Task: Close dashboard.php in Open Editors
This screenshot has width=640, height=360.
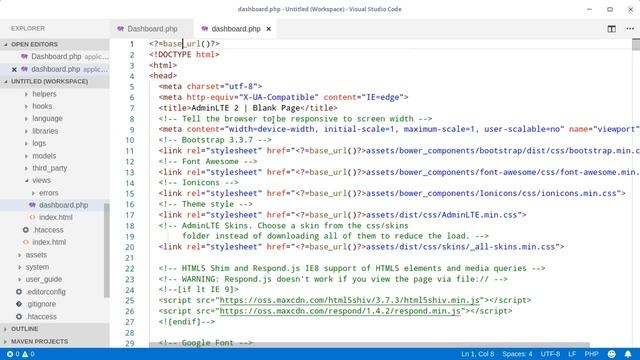Action: tap(14, 69)
